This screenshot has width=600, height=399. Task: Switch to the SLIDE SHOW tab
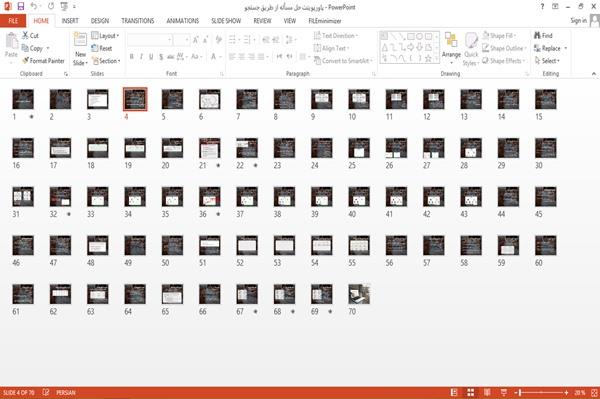click(x=226, y=21)
